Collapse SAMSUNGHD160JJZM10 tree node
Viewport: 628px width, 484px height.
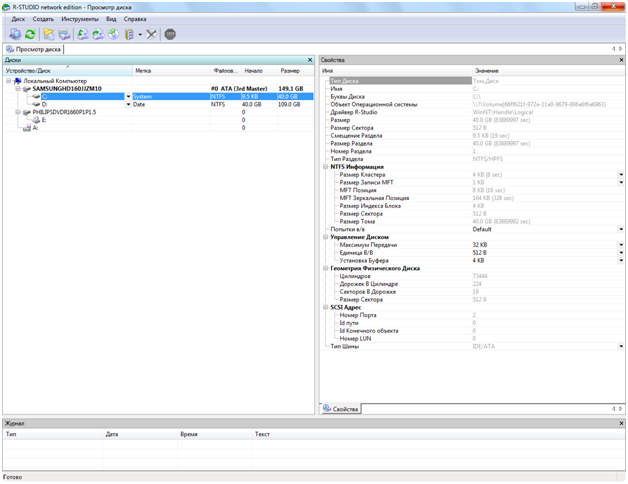pos(18,89)
